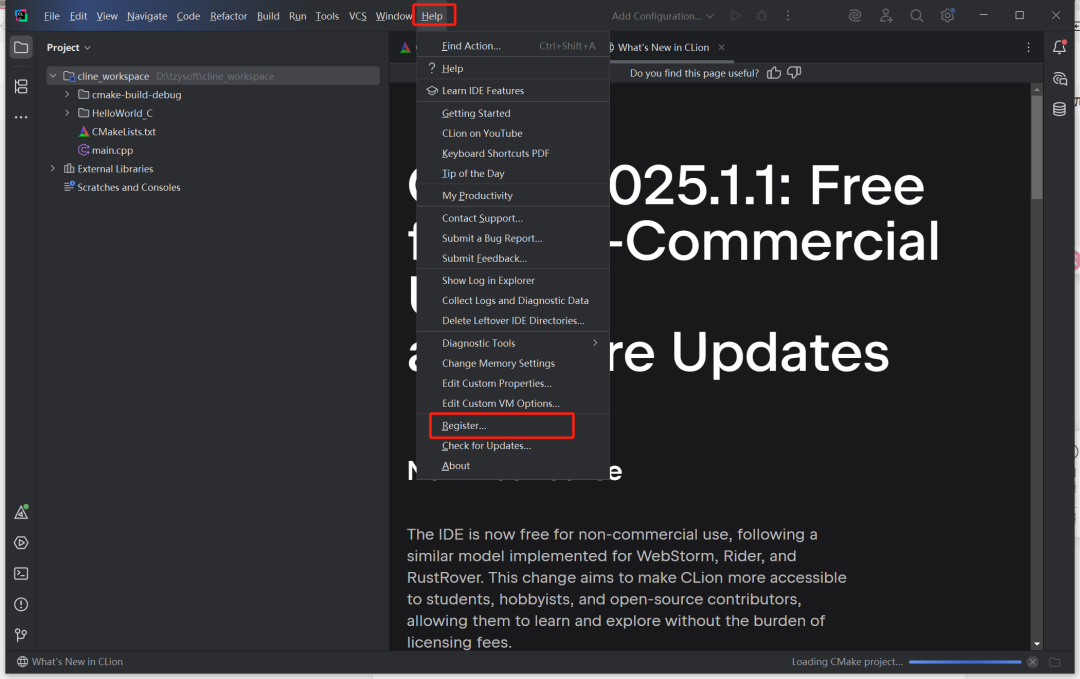This screenshot has width=1080, height=679.
Task: Open About from Help menu
Action: point(512,466)
